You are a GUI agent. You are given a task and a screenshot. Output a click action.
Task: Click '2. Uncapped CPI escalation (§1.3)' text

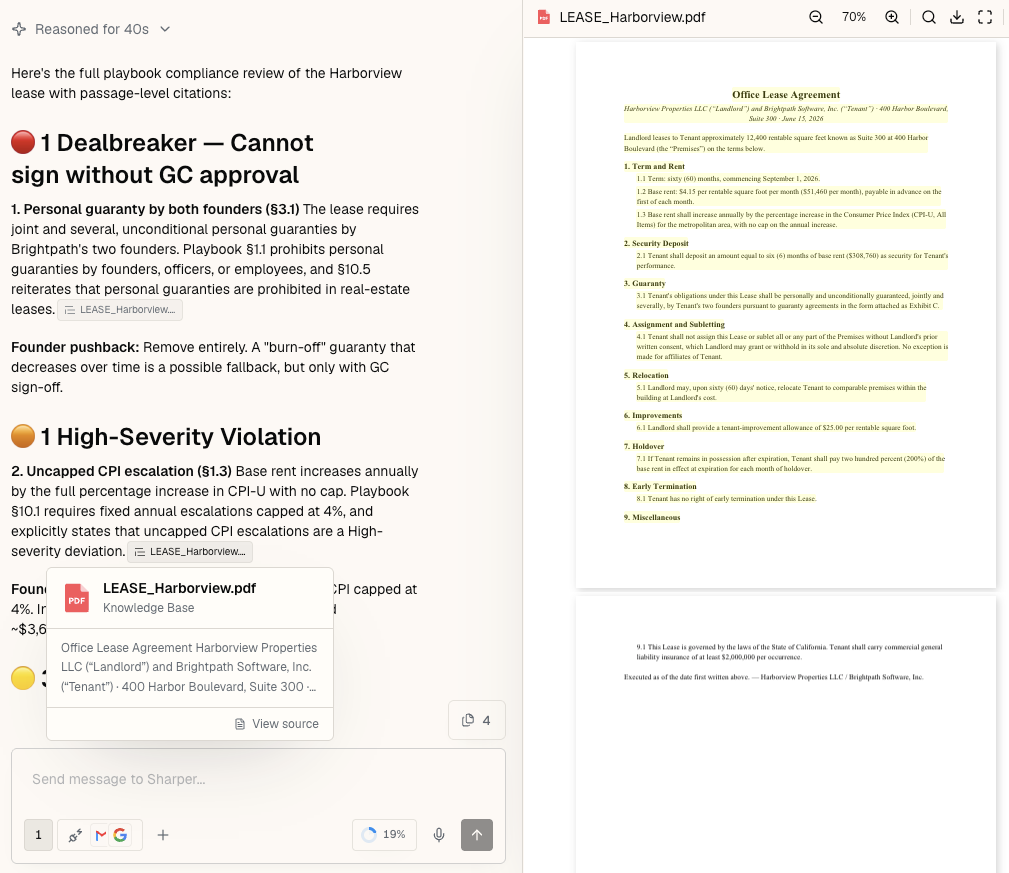pos(121,472)
